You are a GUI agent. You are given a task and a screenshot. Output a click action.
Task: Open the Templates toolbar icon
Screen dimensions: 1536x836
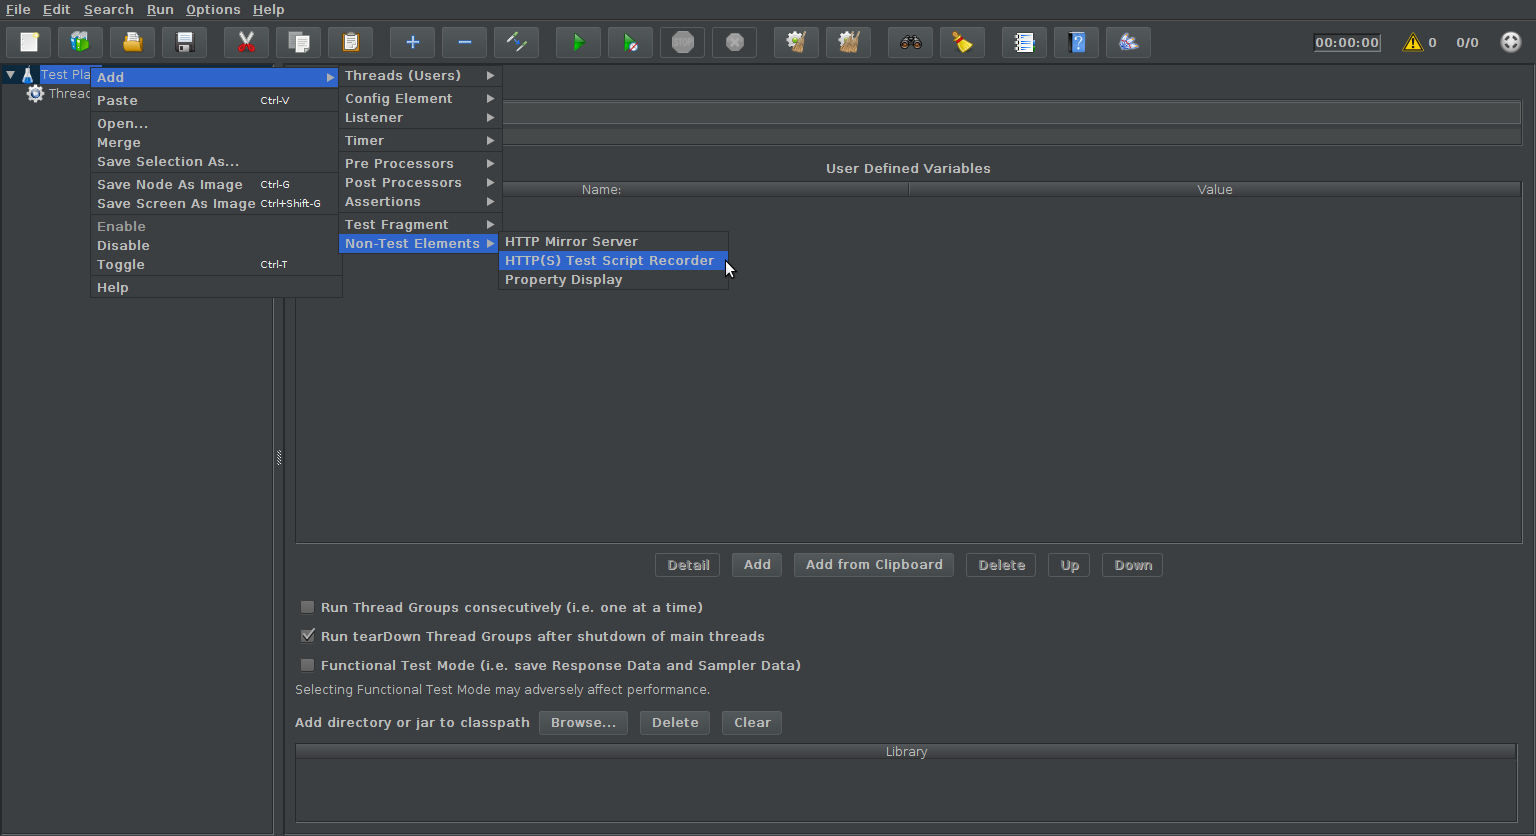(80, 42)
